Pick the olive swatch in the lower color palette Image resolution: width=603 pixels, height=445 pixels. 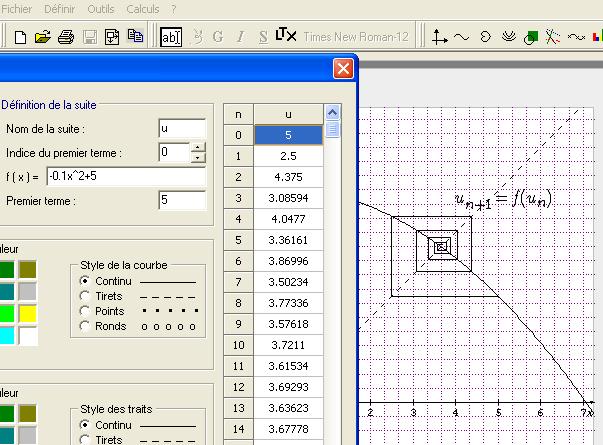28,413
